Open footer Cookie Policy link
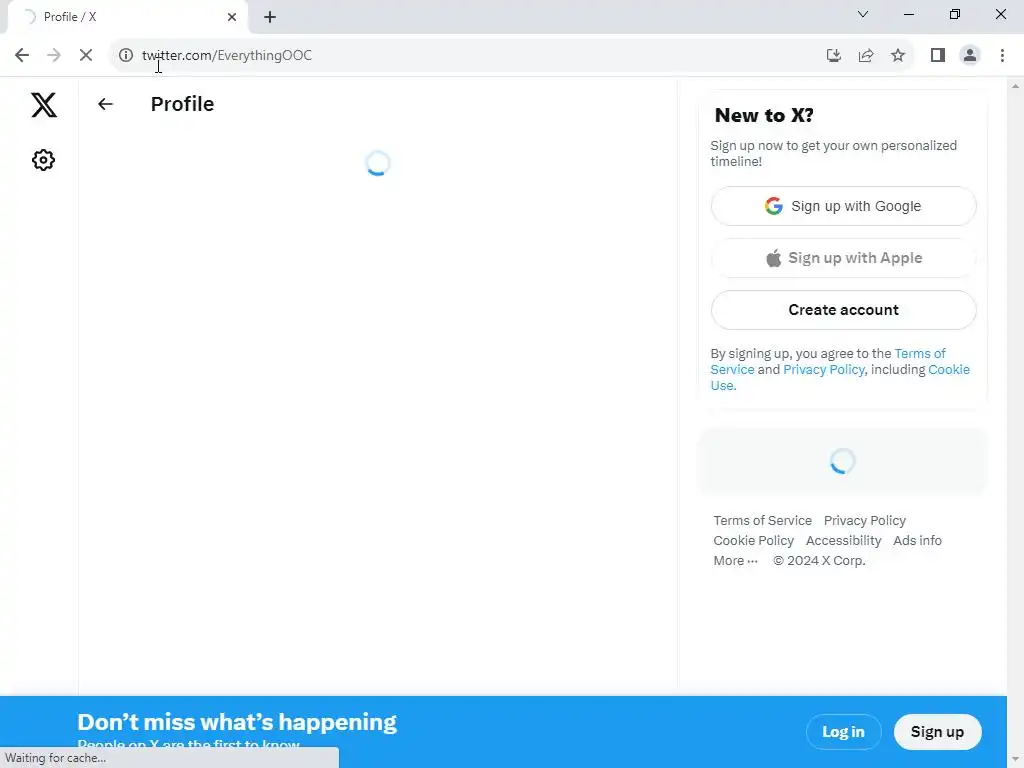 pyautogui.click(x=753, y=541)
